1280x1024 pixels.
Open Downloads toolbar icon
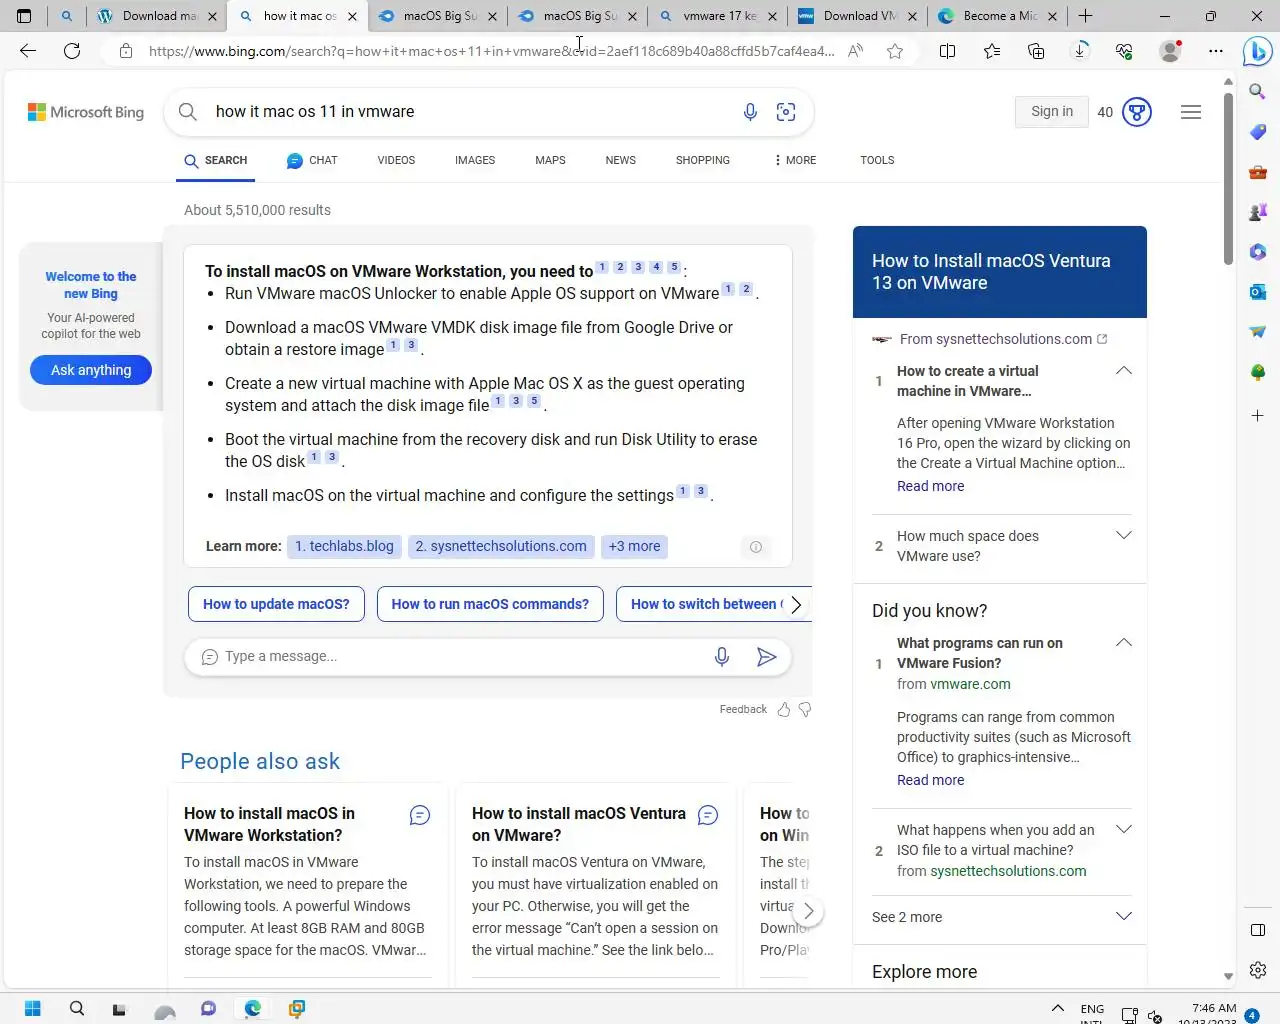click(x=1080, y=51)
